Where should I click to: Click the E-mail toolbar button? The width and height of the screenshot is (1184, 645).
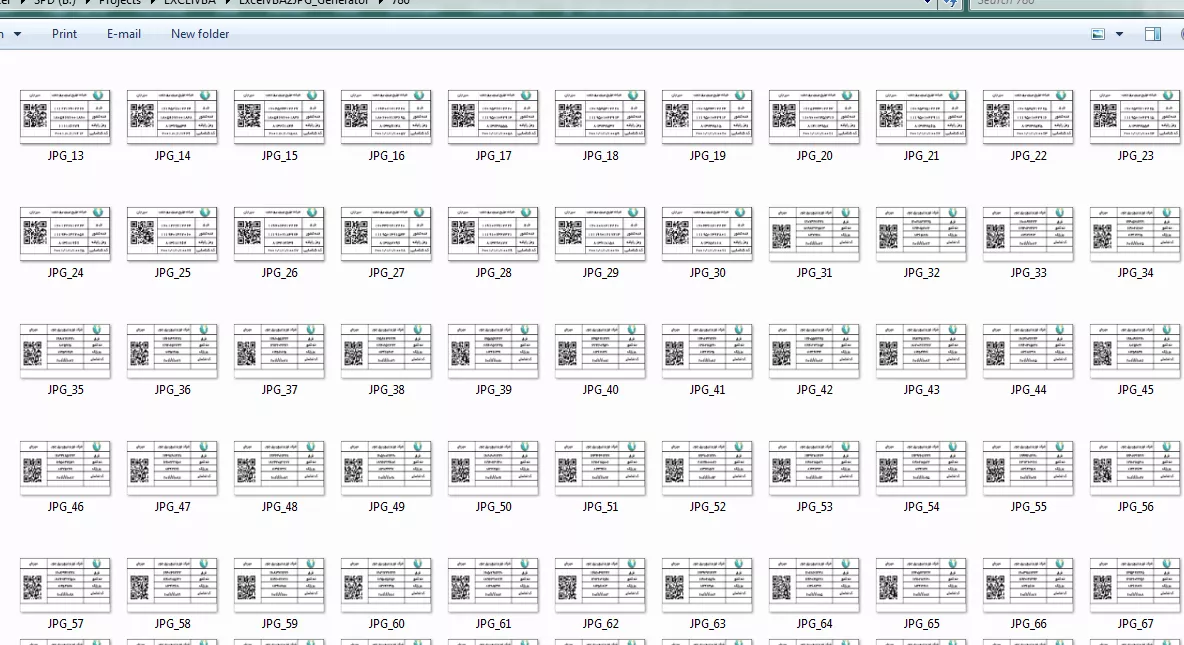pos(124,34)
